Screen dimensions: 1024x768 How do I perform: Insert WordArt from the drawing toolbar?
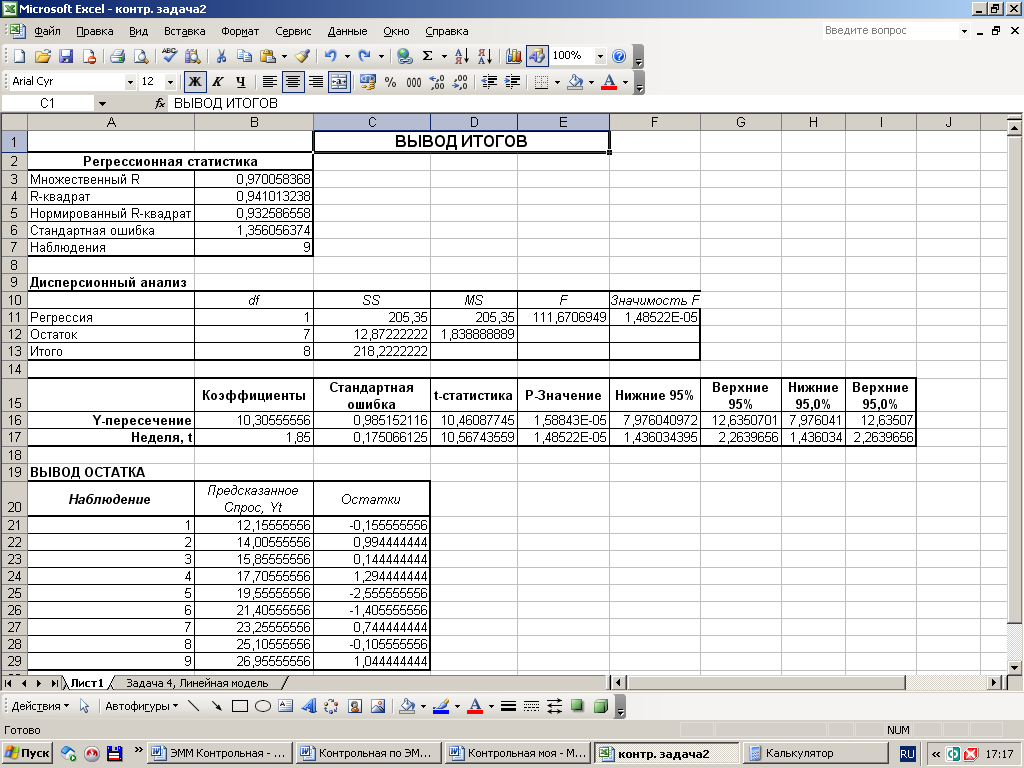coord(309,706)
